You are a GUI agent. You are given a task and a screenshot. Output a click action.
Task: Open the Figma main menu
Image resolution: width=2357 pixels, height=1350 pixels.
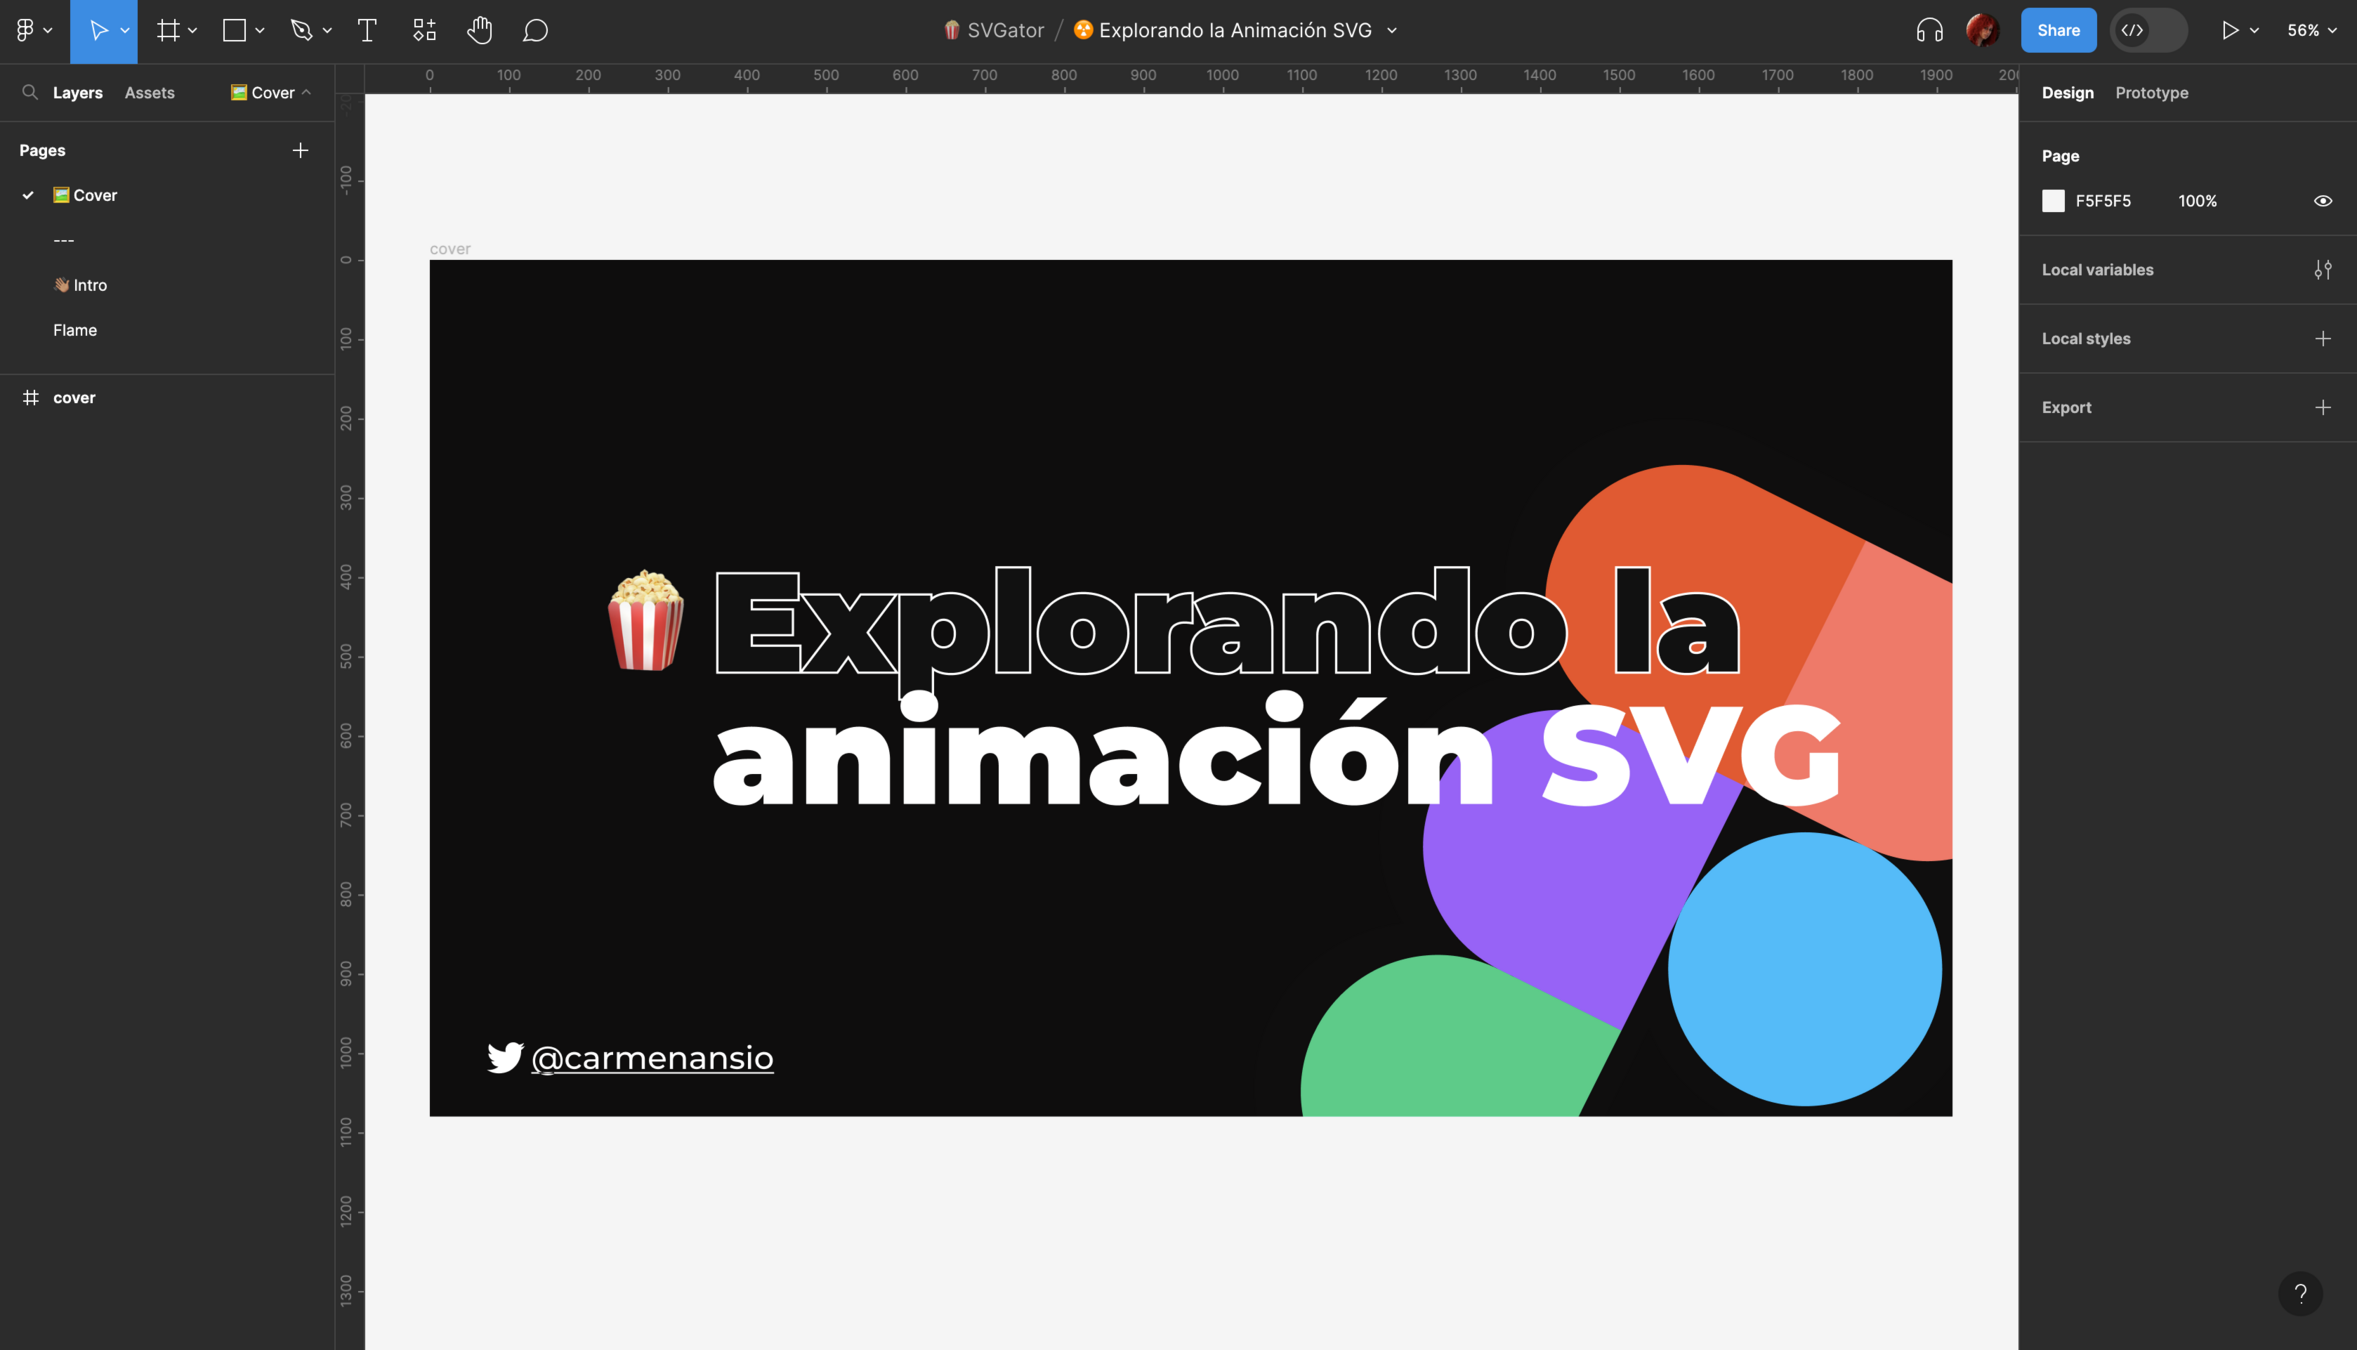tap(26, 30)
